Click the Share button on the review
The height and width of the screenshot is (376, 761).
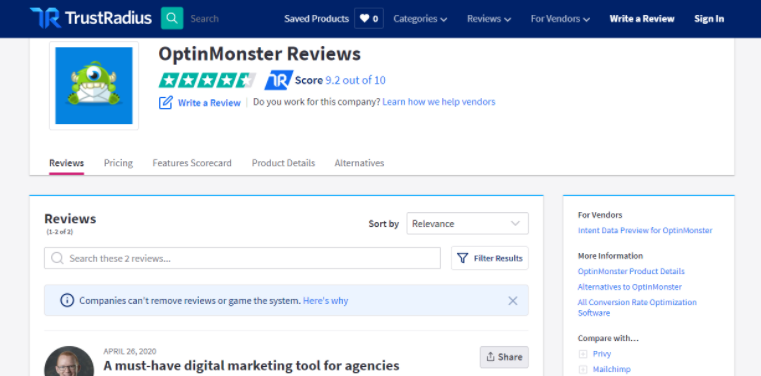[504, 357]
